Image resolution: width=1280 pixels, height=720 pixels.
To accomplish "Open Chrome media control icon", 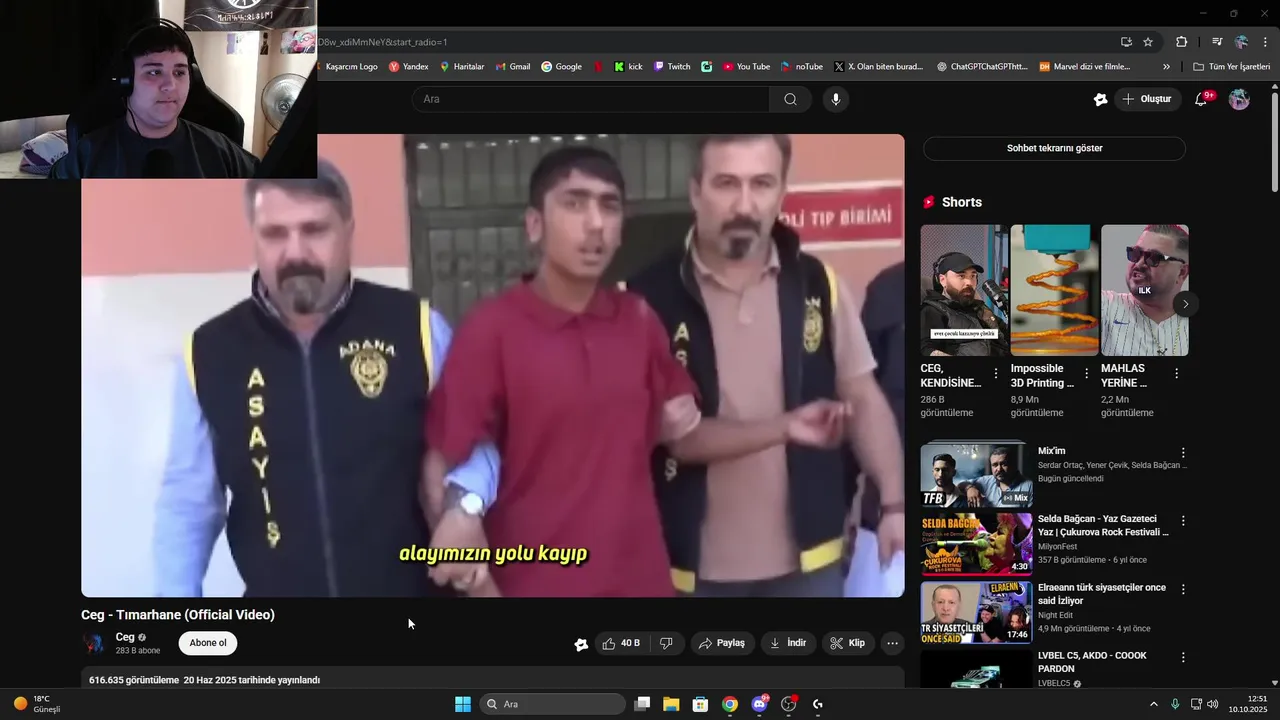I will point(1217,42).
